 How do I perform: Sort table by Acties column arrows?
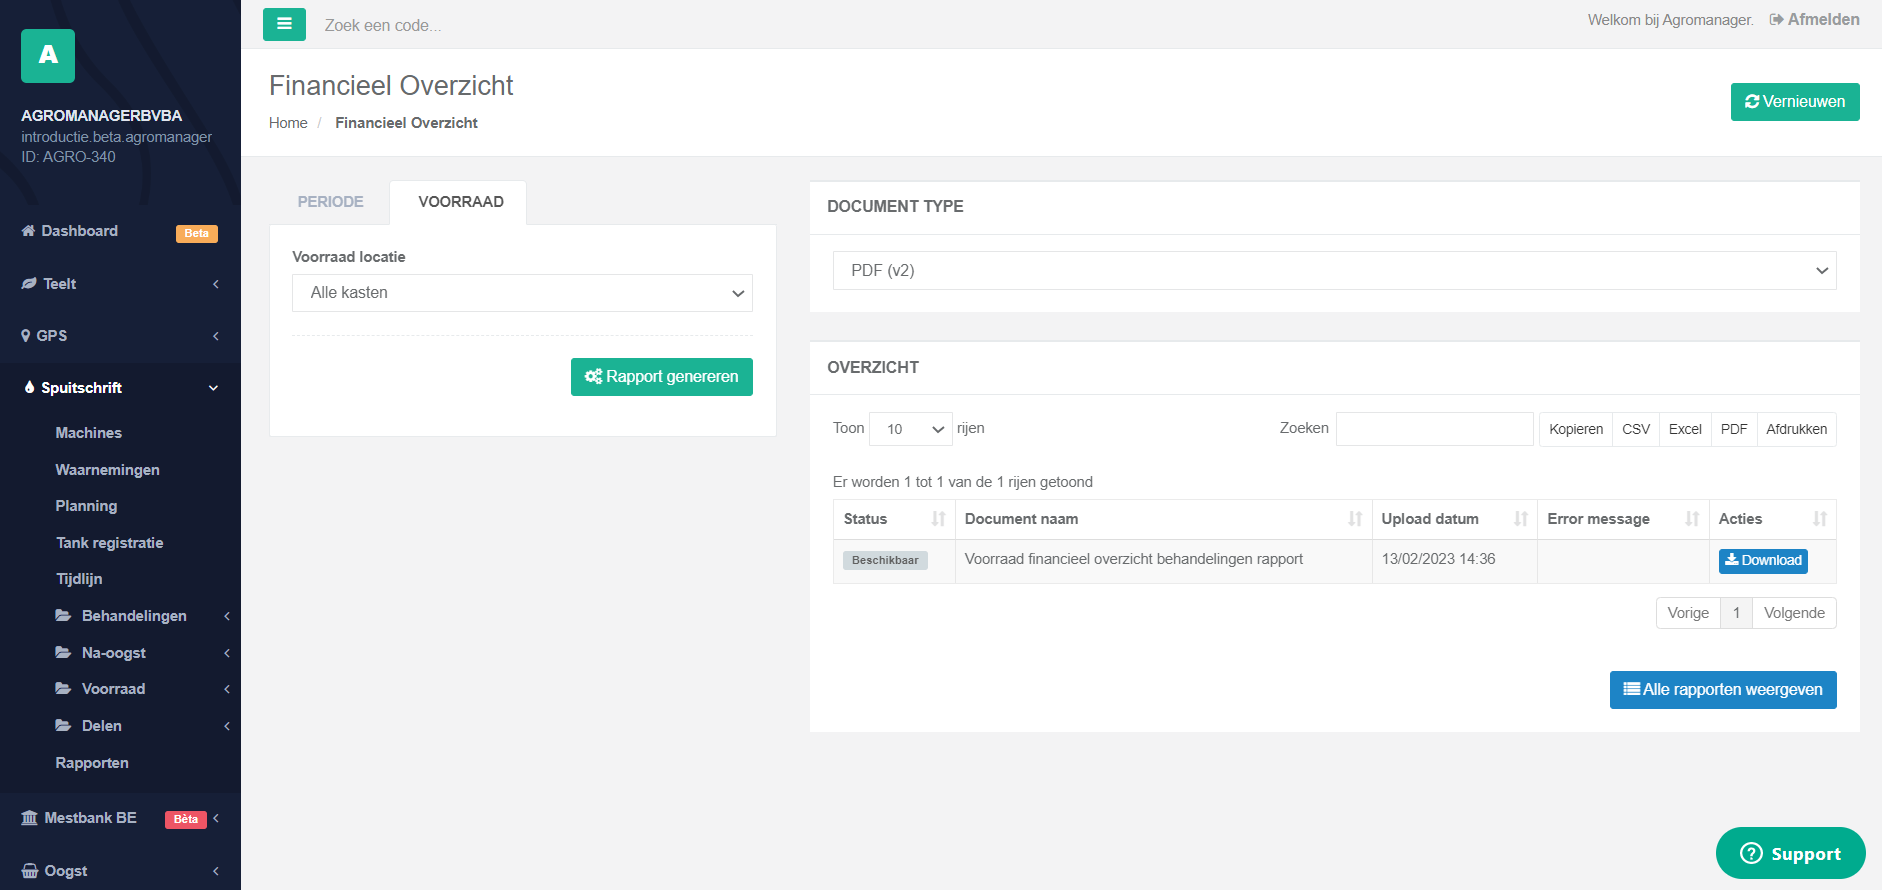[1820, 519]
